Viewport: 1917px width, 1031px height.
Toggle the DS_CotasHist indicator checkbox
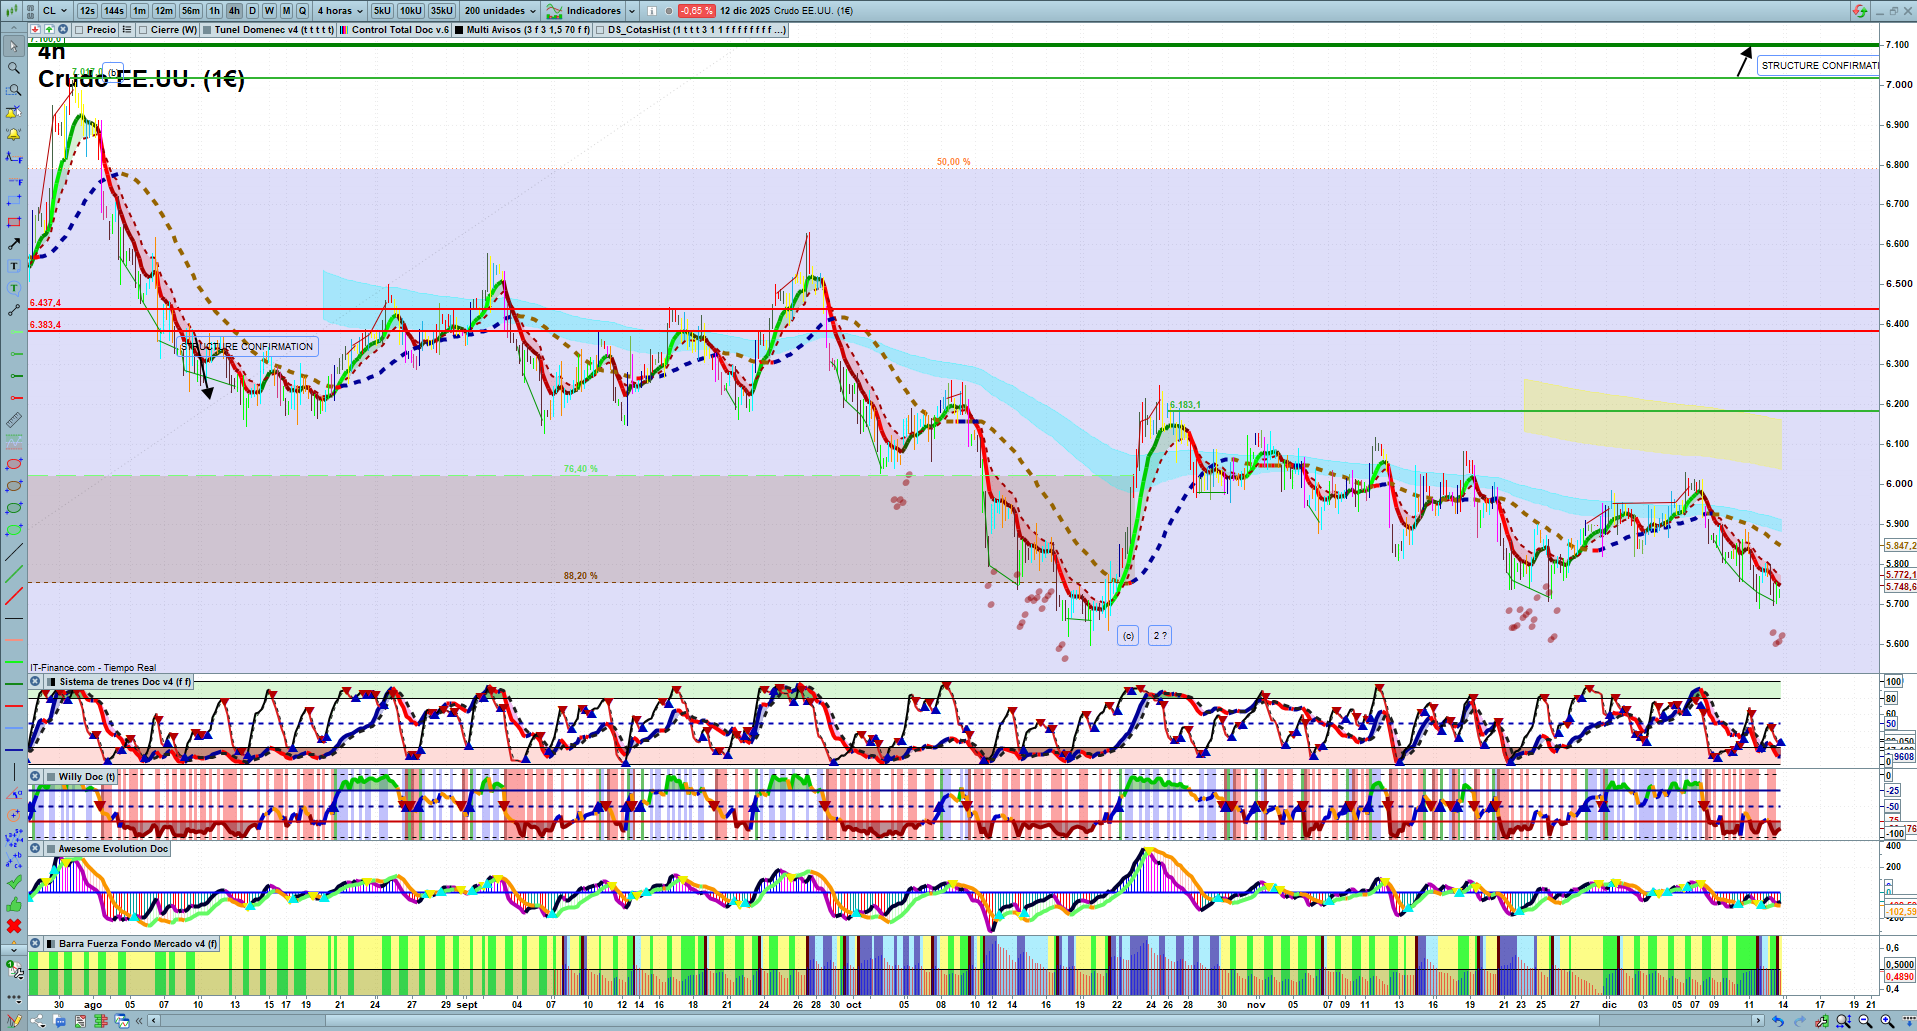[x=600, y=30]
